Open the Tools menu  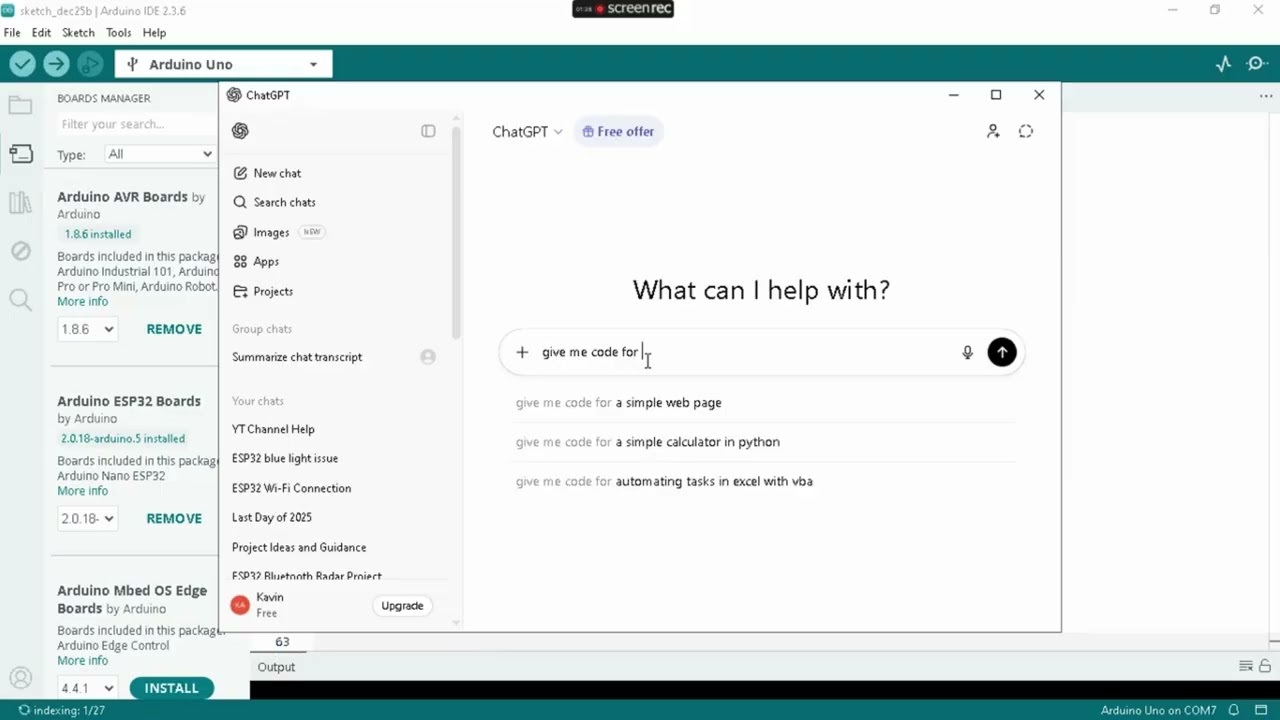(x=118, y=33)
